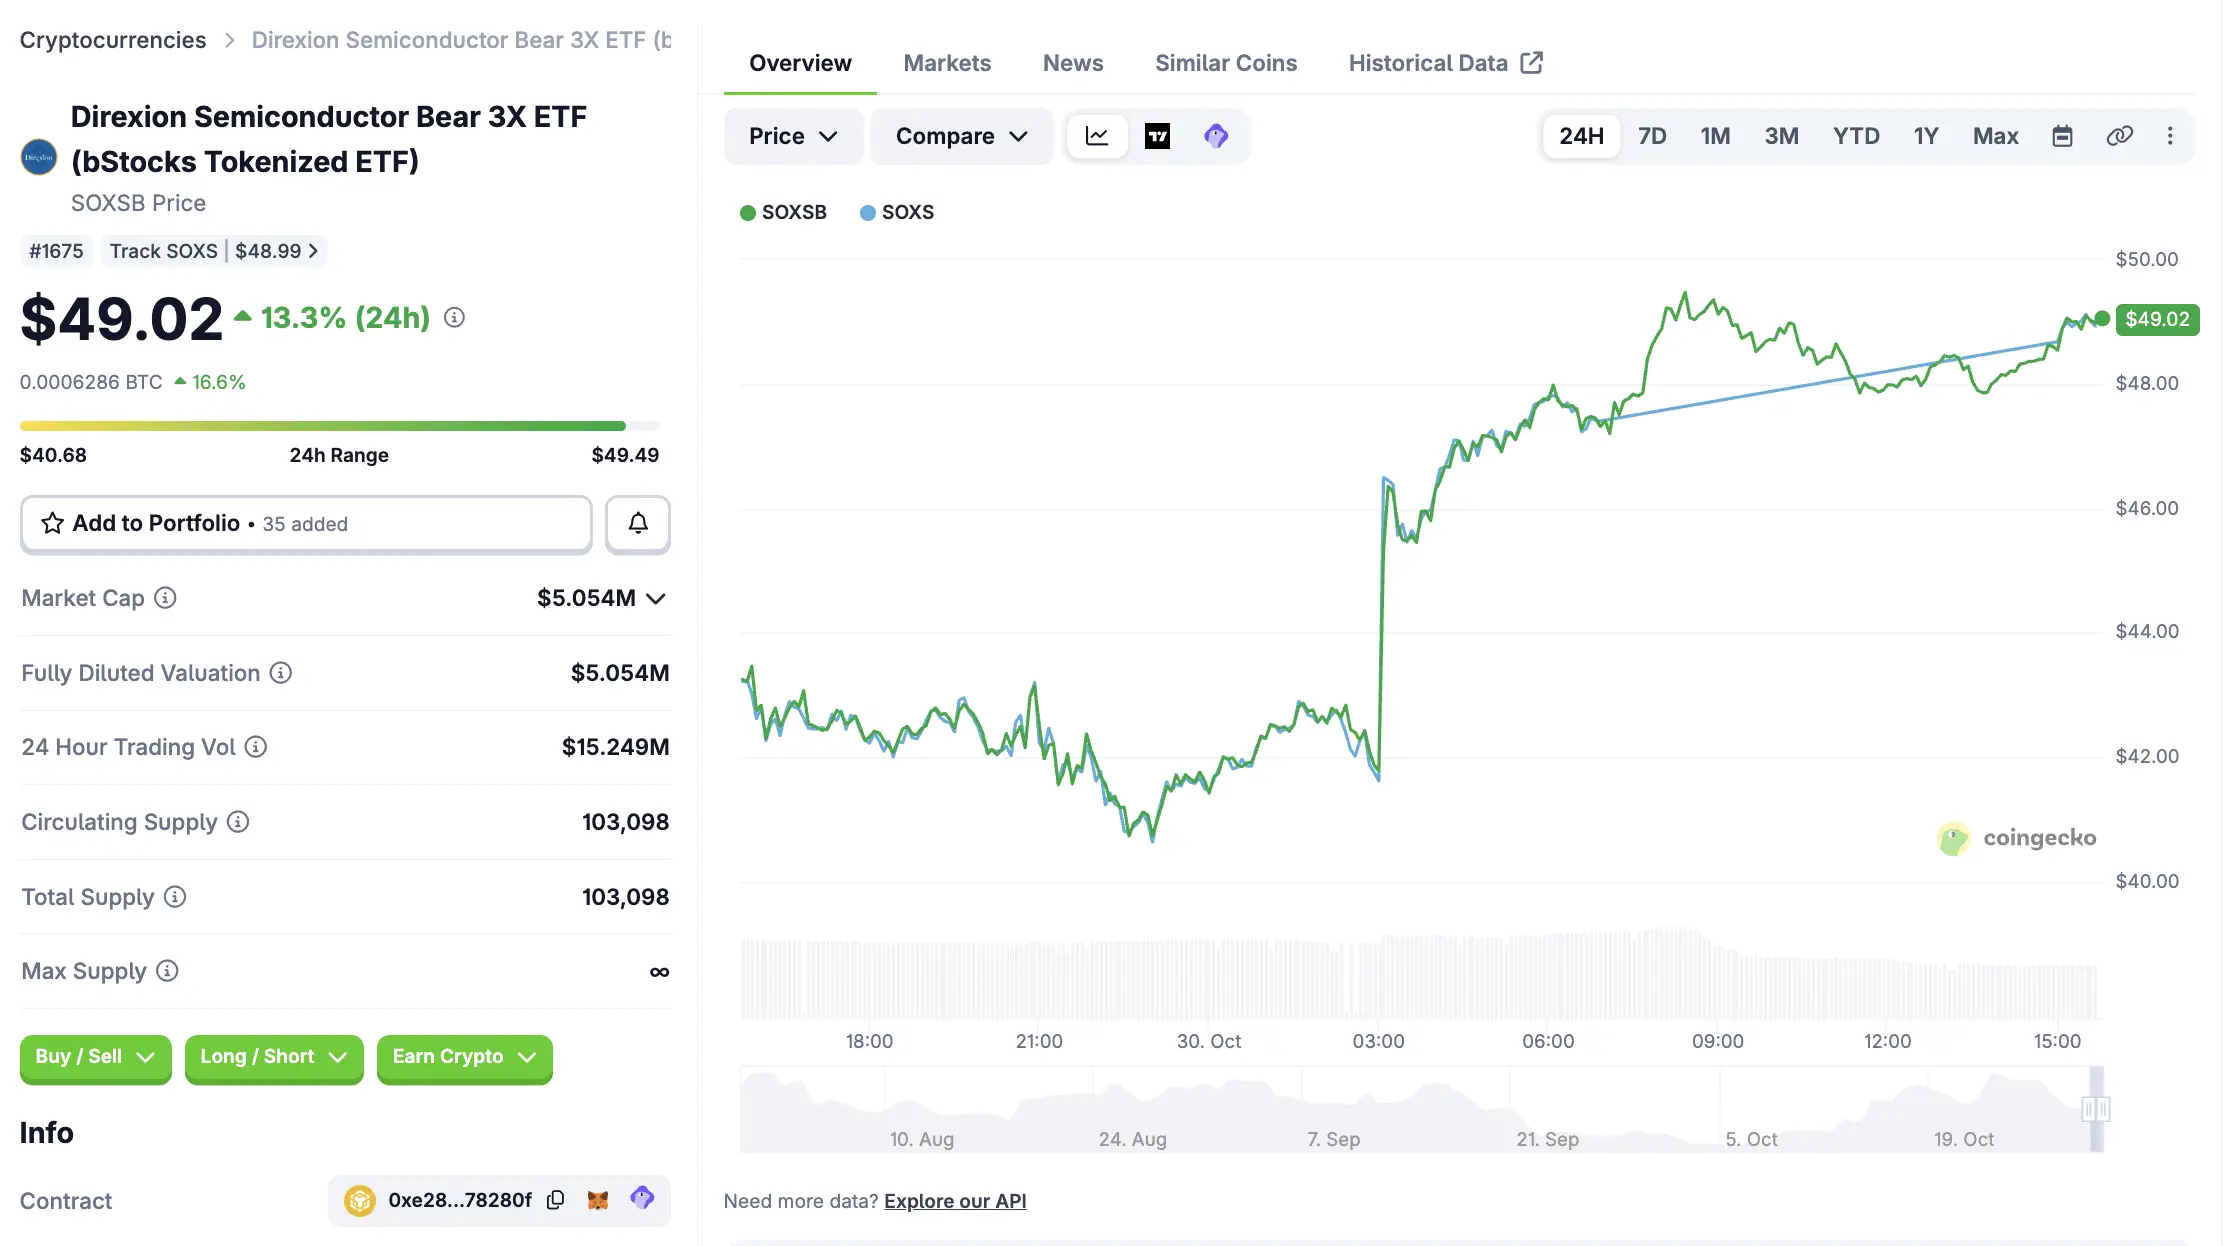Show info tooltip for Max Supply
Viewport: 2232px width, 1246px height.
[168, 971]
